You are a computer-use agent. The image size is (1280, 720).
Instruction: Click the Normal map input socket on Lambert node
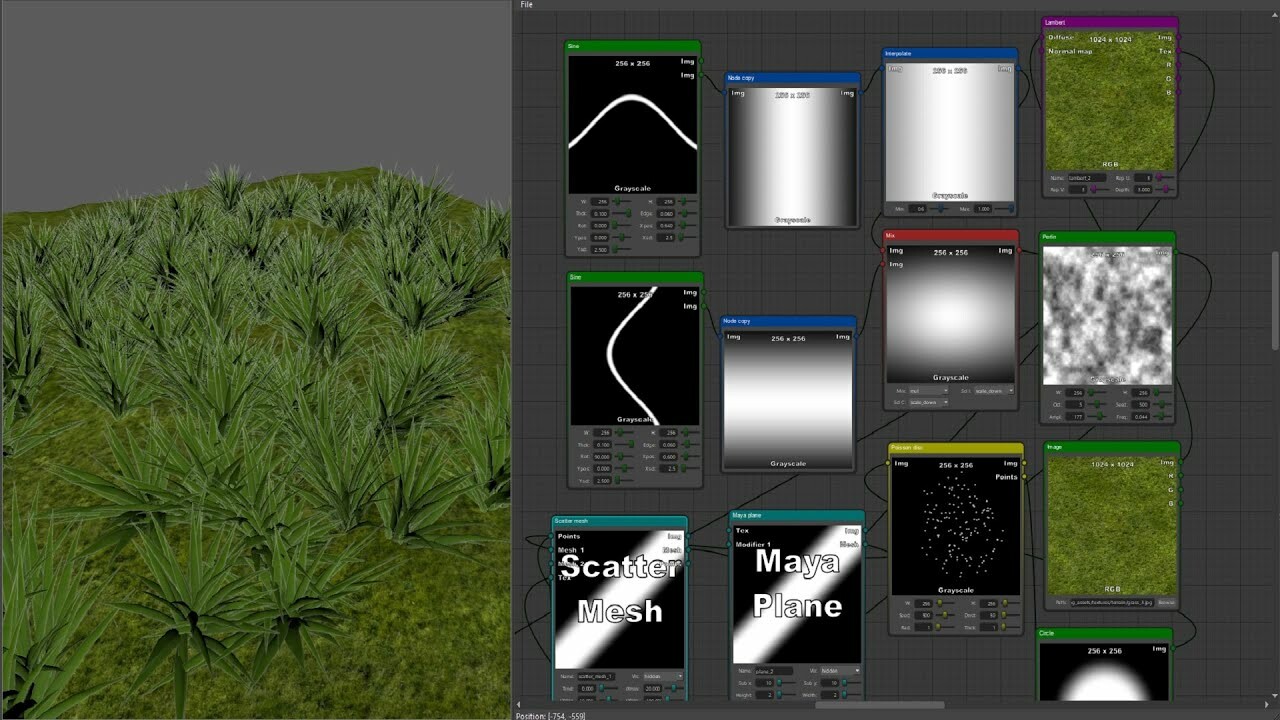click(x=1043, y=52)
